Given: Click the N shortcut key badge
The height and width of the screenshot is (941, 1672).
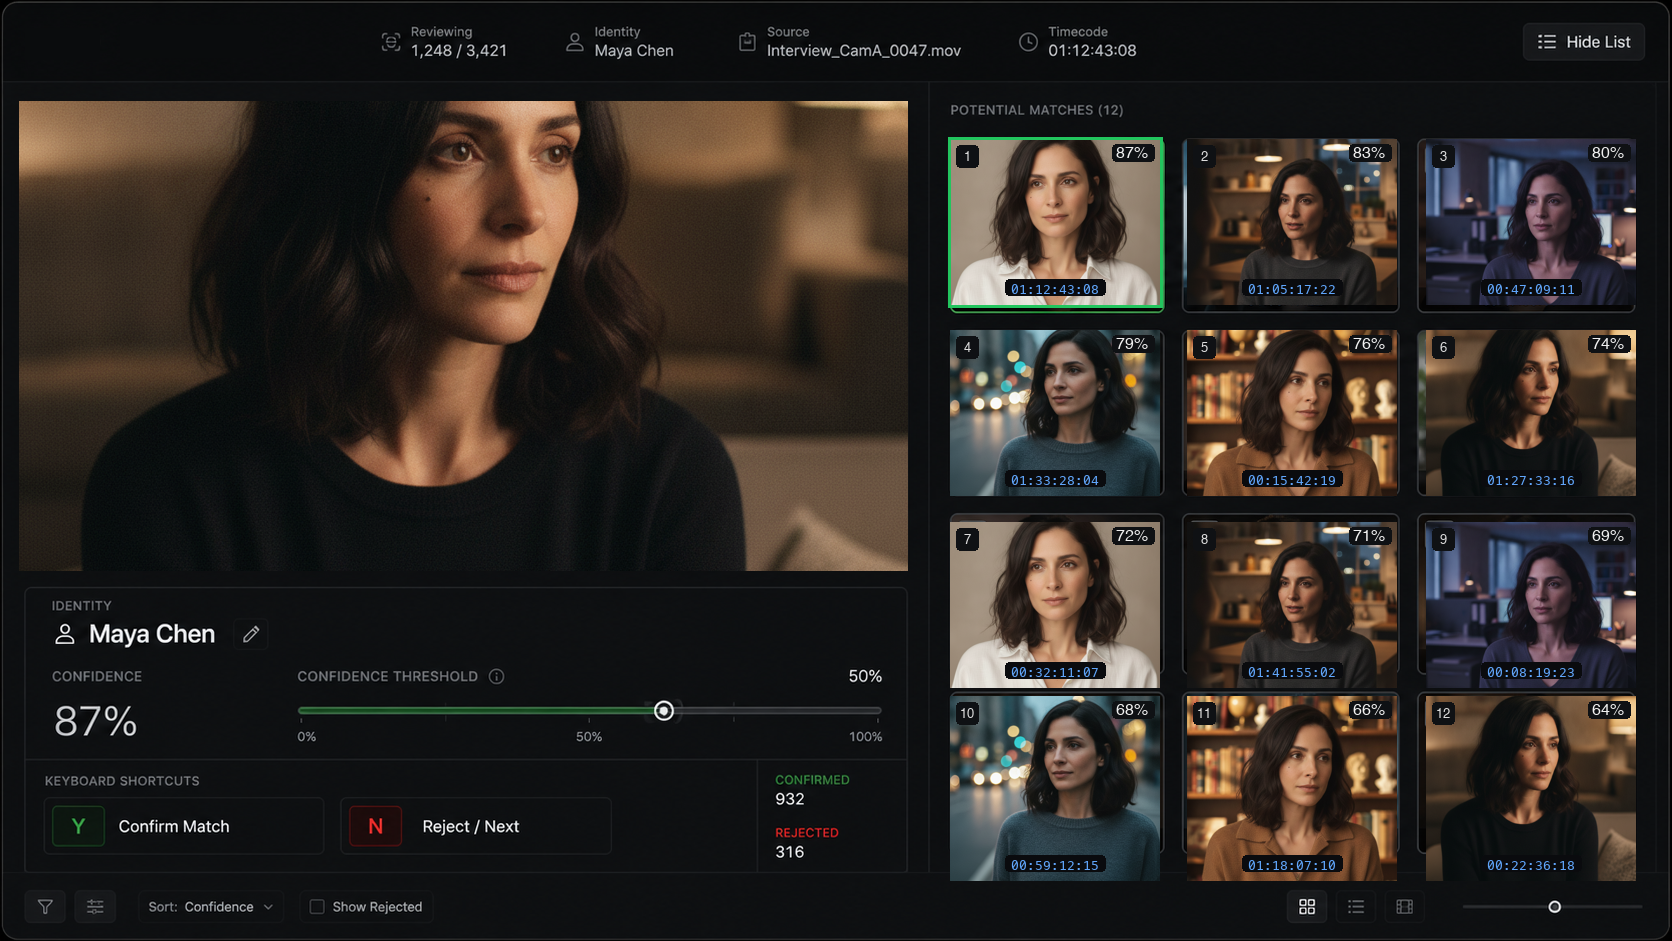Looking at the screenshot, I should tap(375, 826).
